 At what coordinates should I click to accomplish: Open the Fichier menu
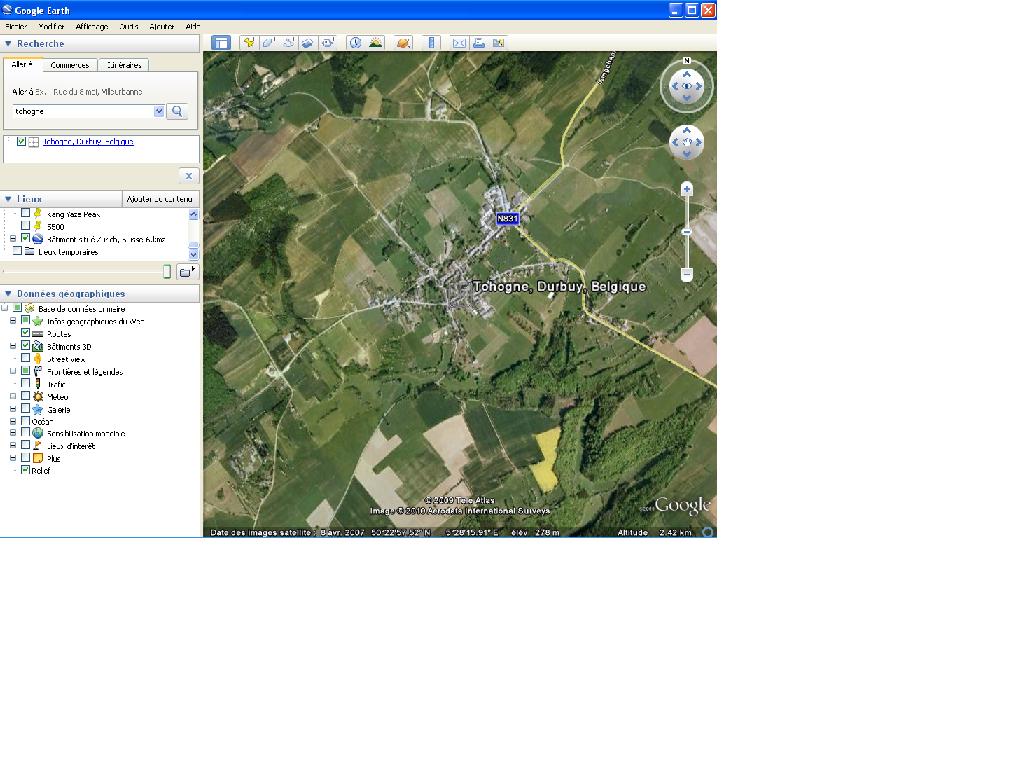point(16,27)
